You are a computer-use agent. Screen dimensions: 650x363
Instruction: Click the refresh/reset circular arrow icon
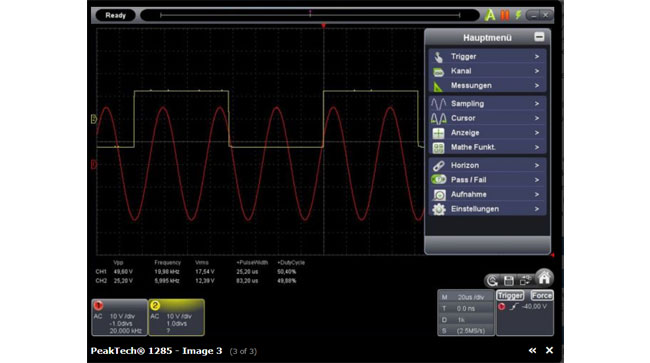click(492, 281)
